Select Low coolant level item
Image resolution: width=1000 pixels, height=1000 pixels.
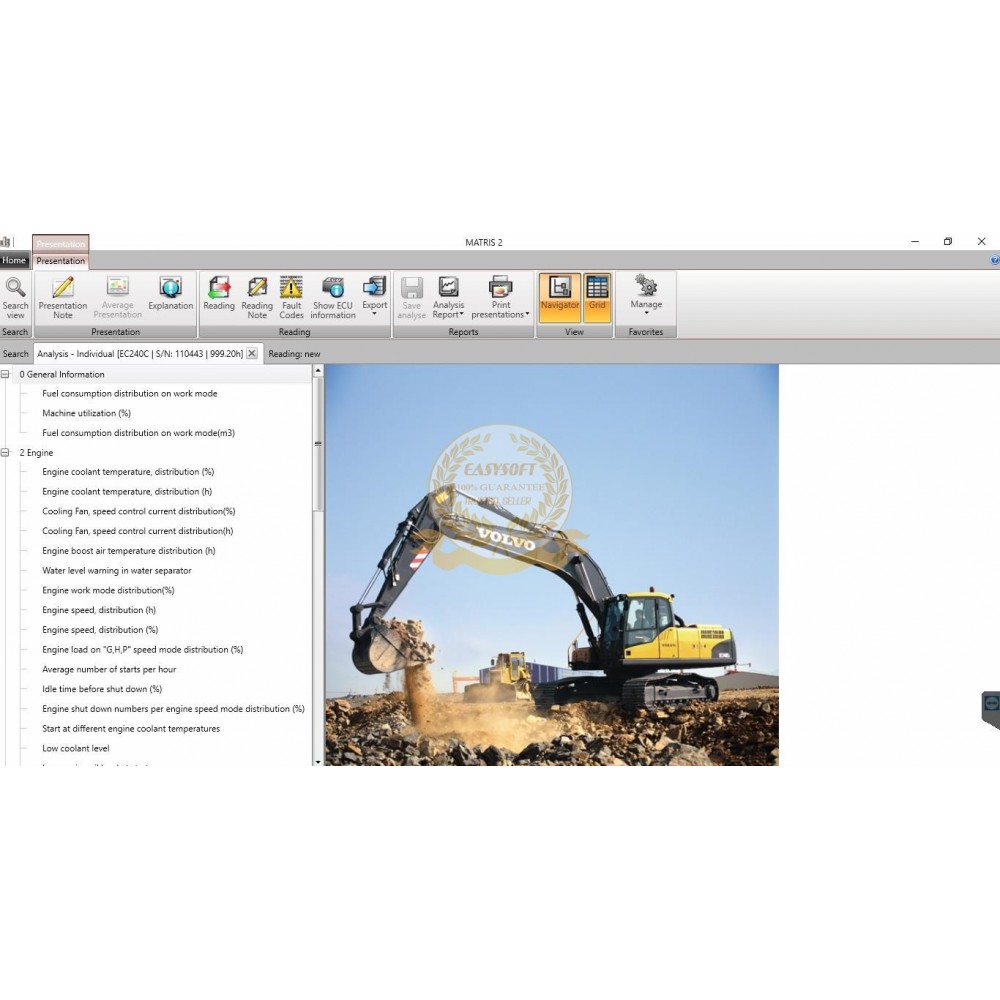pos(76,749)
